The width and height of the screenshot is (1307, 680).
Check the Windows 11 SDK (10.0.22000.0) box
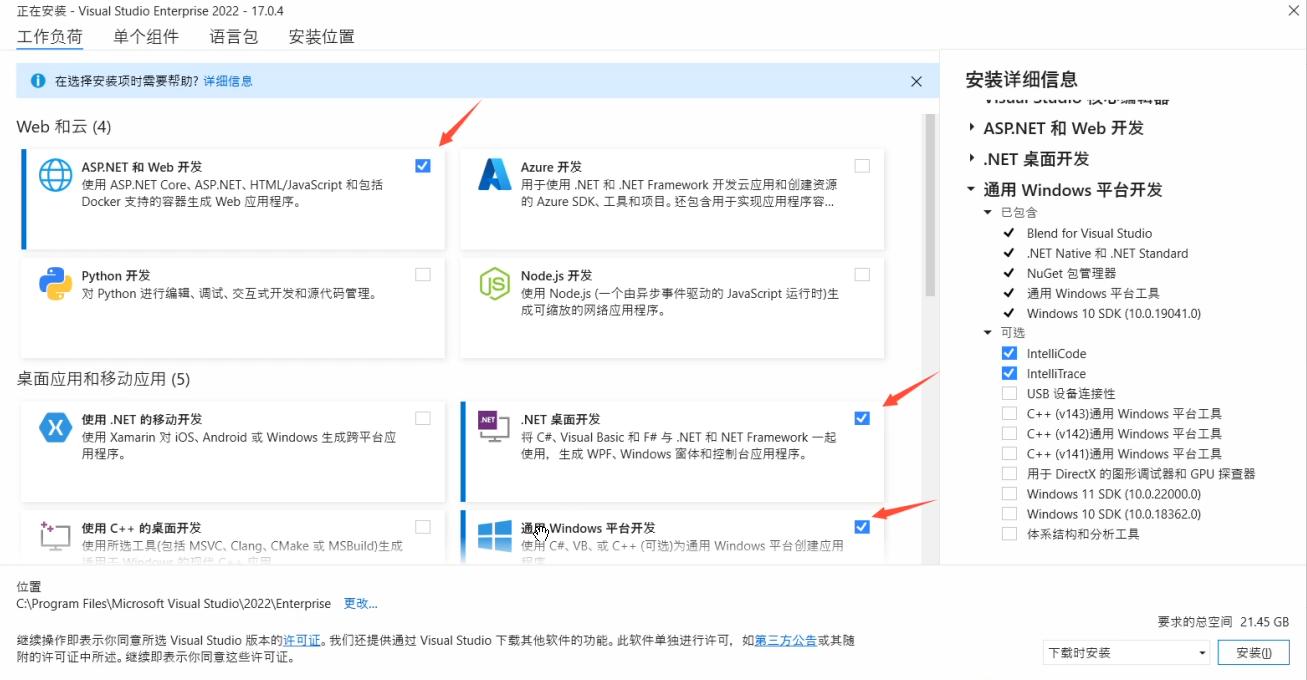[1008, 493]
